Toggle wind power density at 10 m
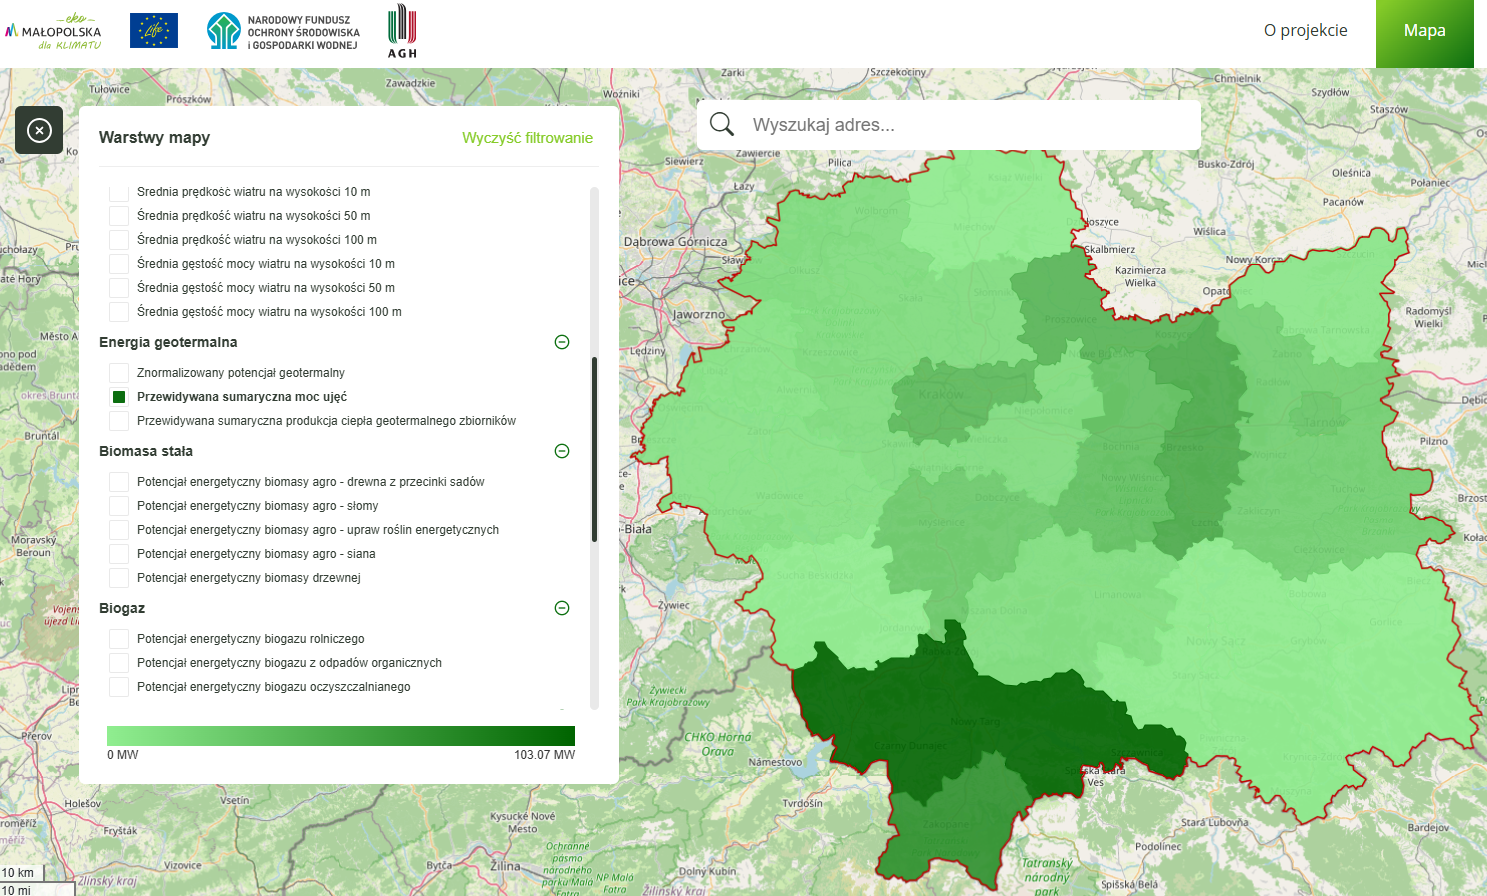1487x896 pixels. 119,264
